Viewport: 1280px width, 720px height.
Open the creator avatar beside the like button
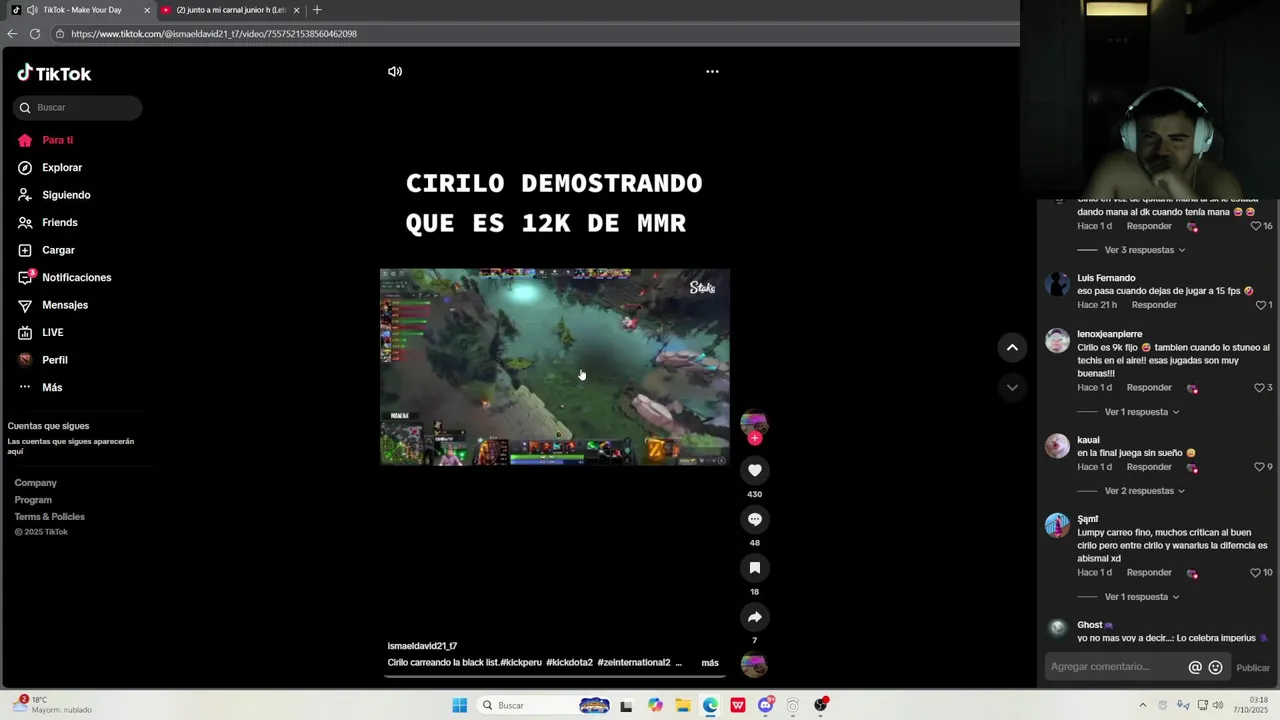(754, 423)
